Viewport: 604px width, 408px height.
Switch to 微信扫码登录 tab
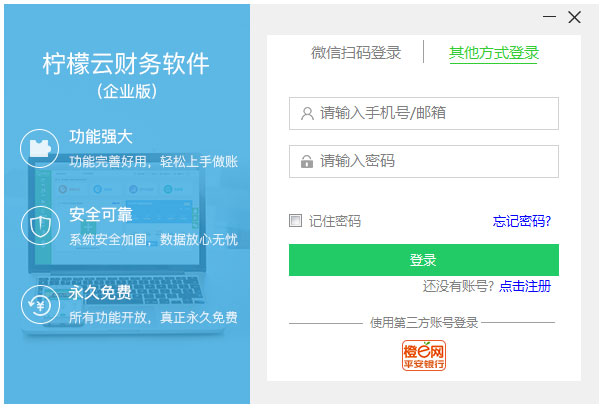[356, 53]
